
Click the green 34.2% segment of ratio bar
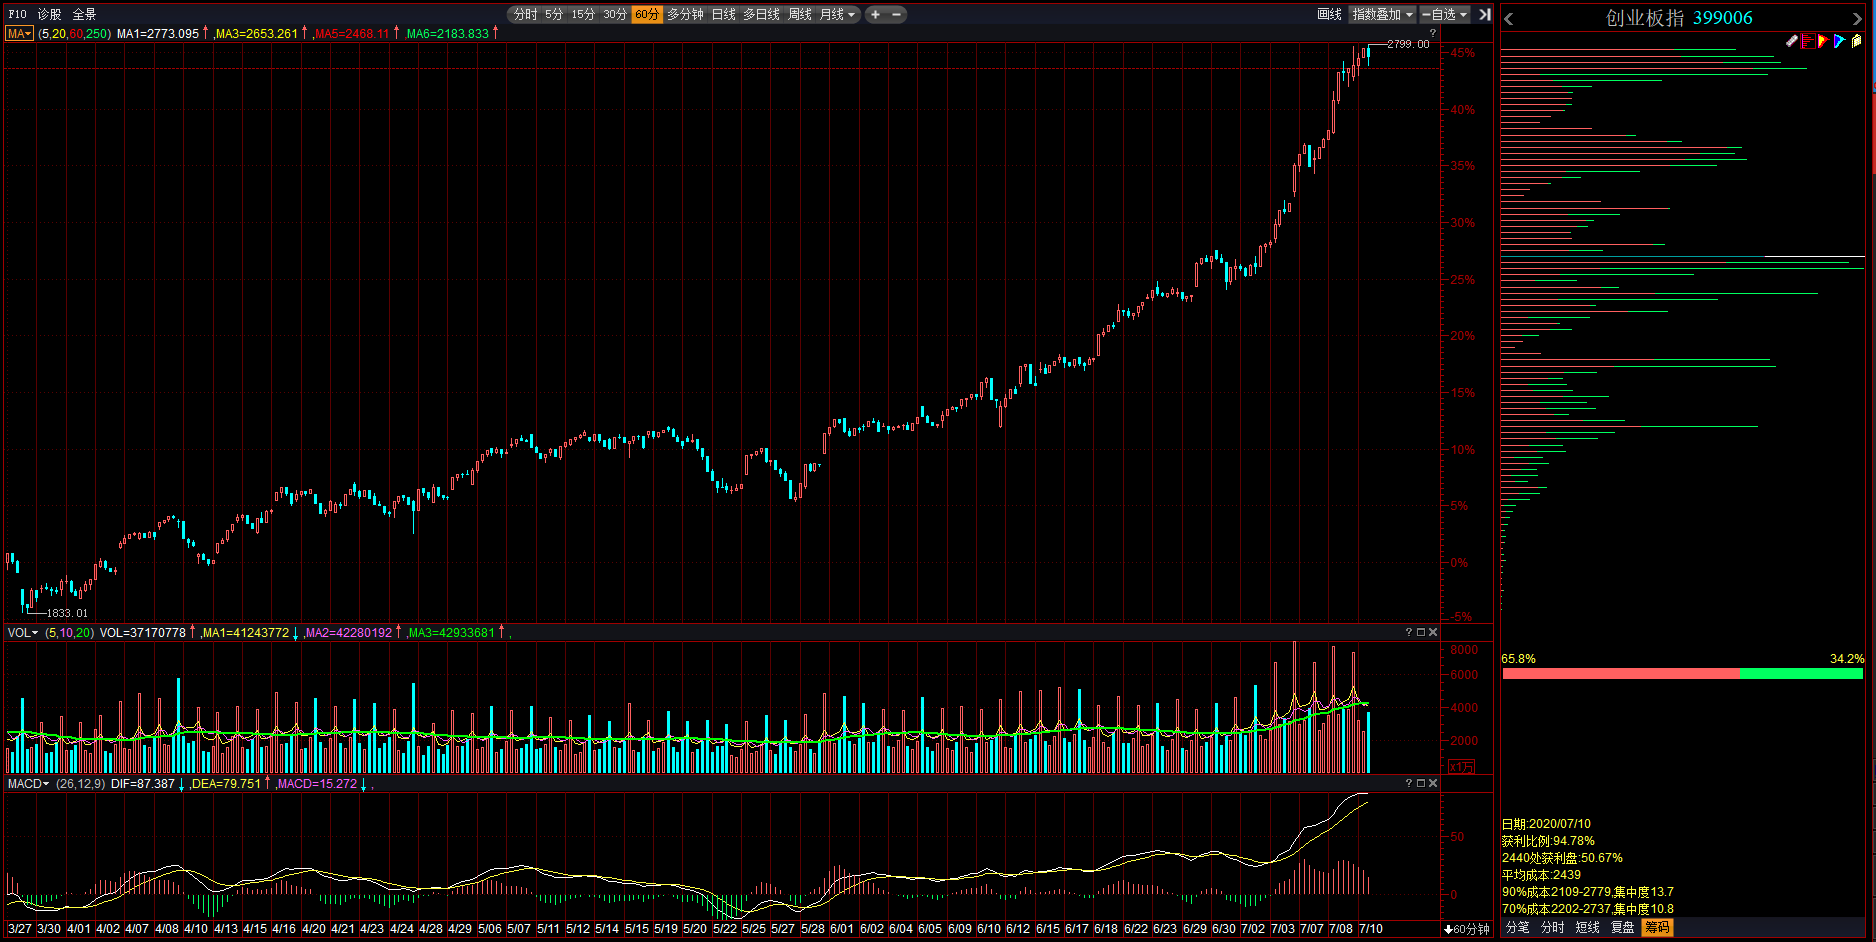pos(1801,674)
